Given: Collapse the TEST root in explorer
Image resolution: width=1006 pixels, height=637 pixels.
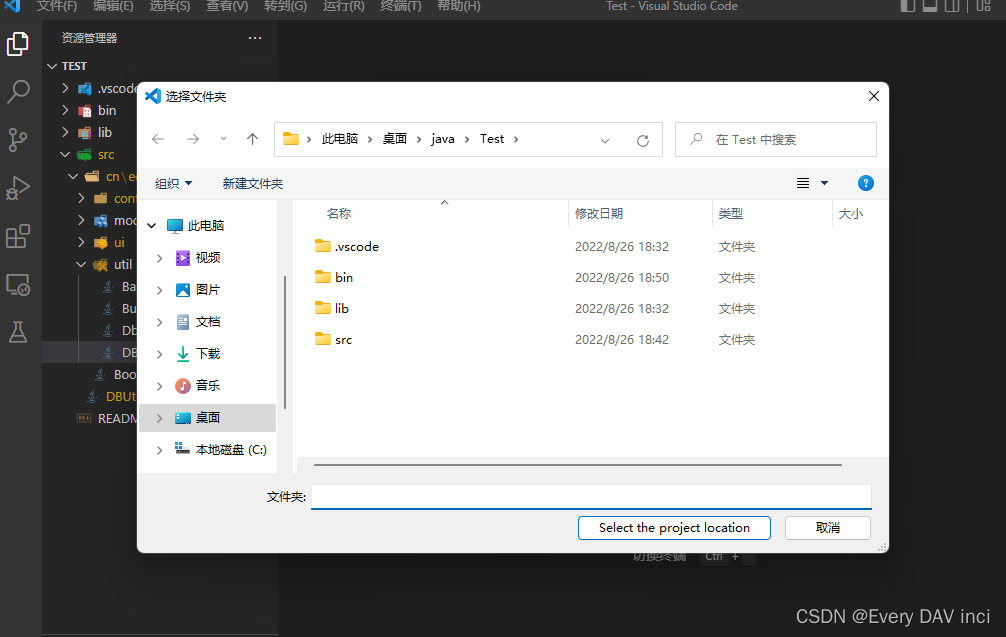Looking at the screenshot, I should [52, 66].
